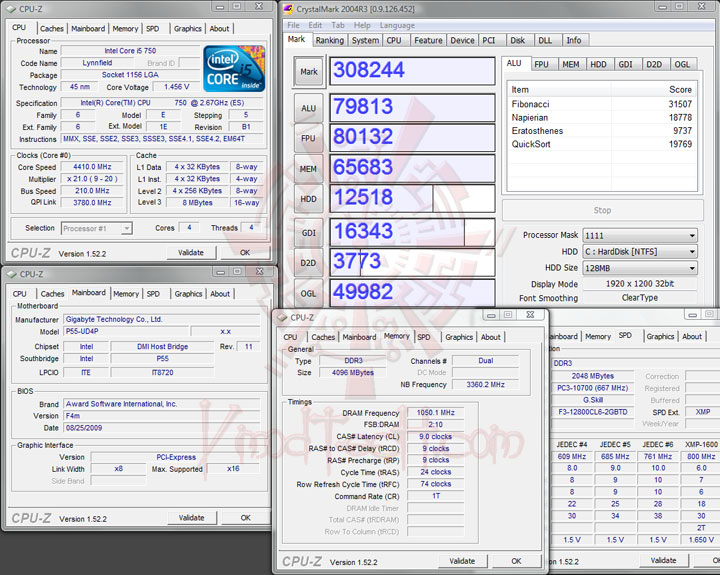Image resolution: width=720 pixels, height=575 pixels.
Task: Click the GDI score bar 16343
Action: click(x=412, y=232)
